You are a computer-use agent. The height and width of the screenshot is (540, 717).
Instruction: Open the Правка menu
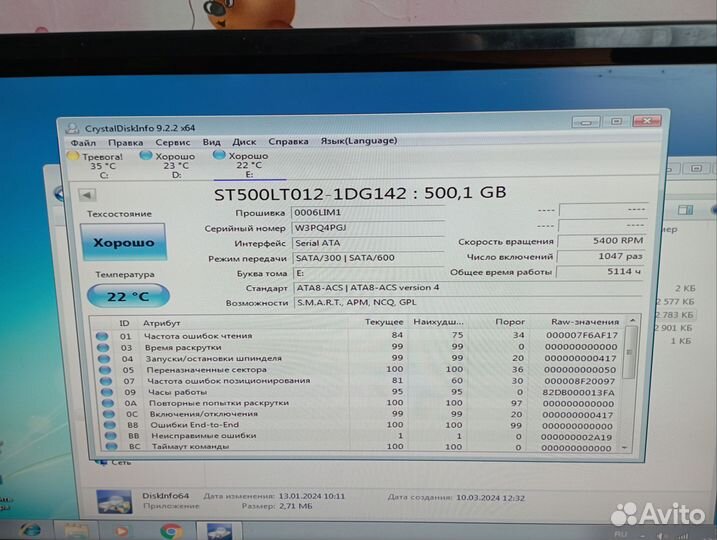click(x=125, y=143)
